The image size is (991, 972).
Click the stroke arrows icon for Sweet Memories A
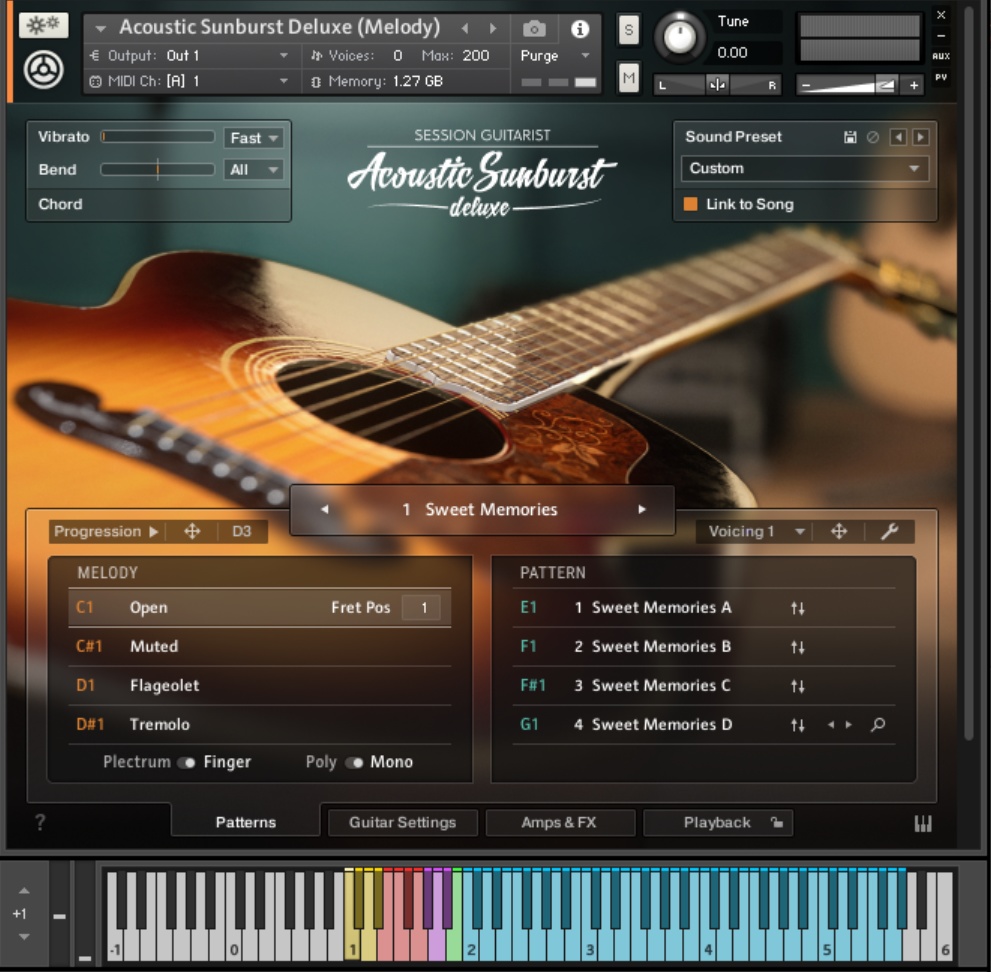pyautogui.click(x=798, y=608)
